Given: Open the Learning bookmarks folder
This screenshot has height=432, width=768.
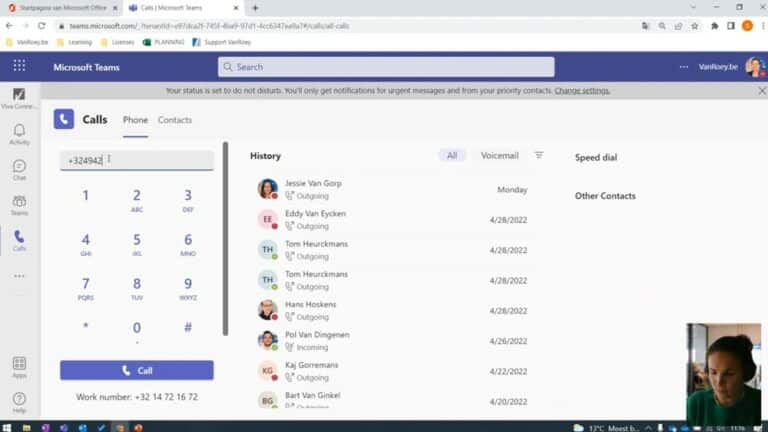Looking at the screenshot, I should (74, 42).
